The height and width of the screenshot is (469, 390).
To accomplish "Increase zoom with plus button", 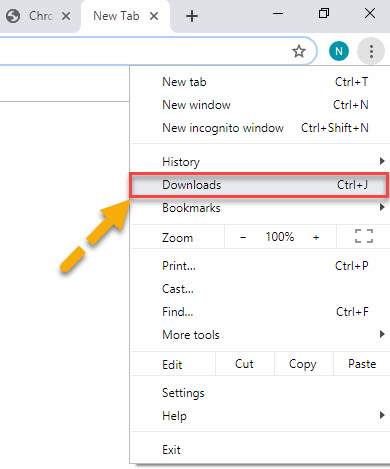I will [316, 237].
